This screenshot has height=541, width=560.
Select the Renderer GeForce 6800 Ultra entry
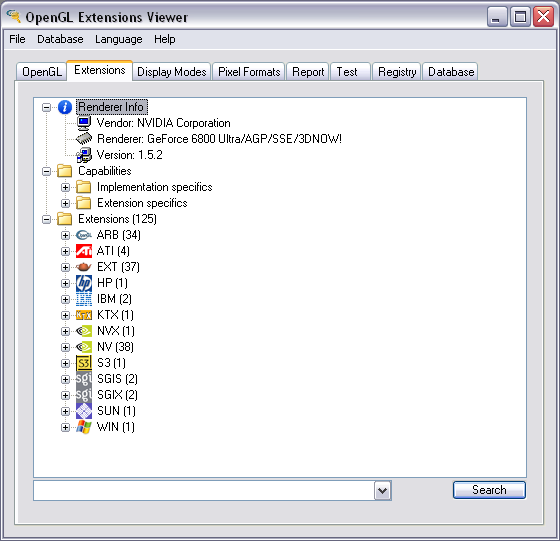click(219, 139)
